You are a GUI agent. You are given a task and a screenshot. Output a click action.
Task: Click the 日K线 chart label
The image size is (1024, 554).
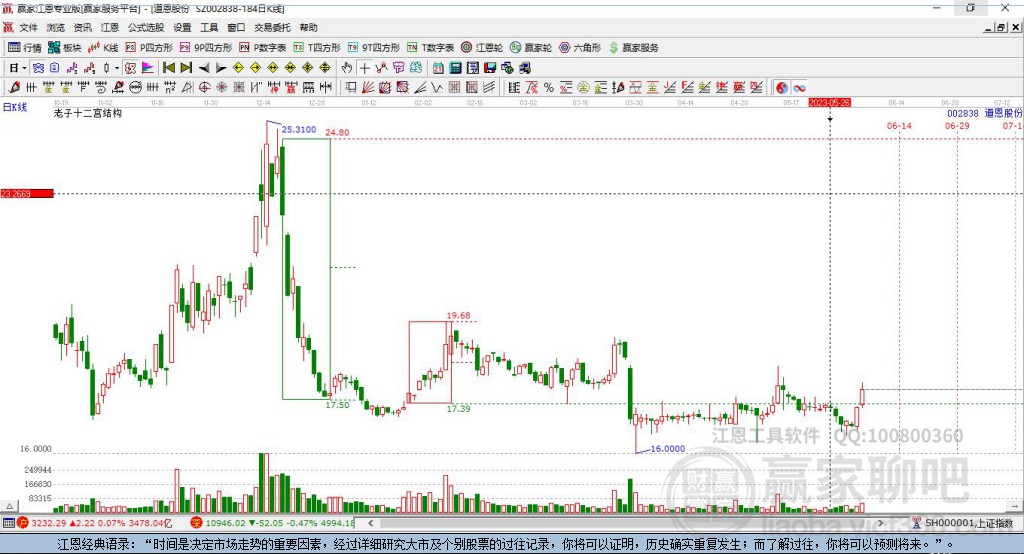pyautogui.click(x=15, y=107)
